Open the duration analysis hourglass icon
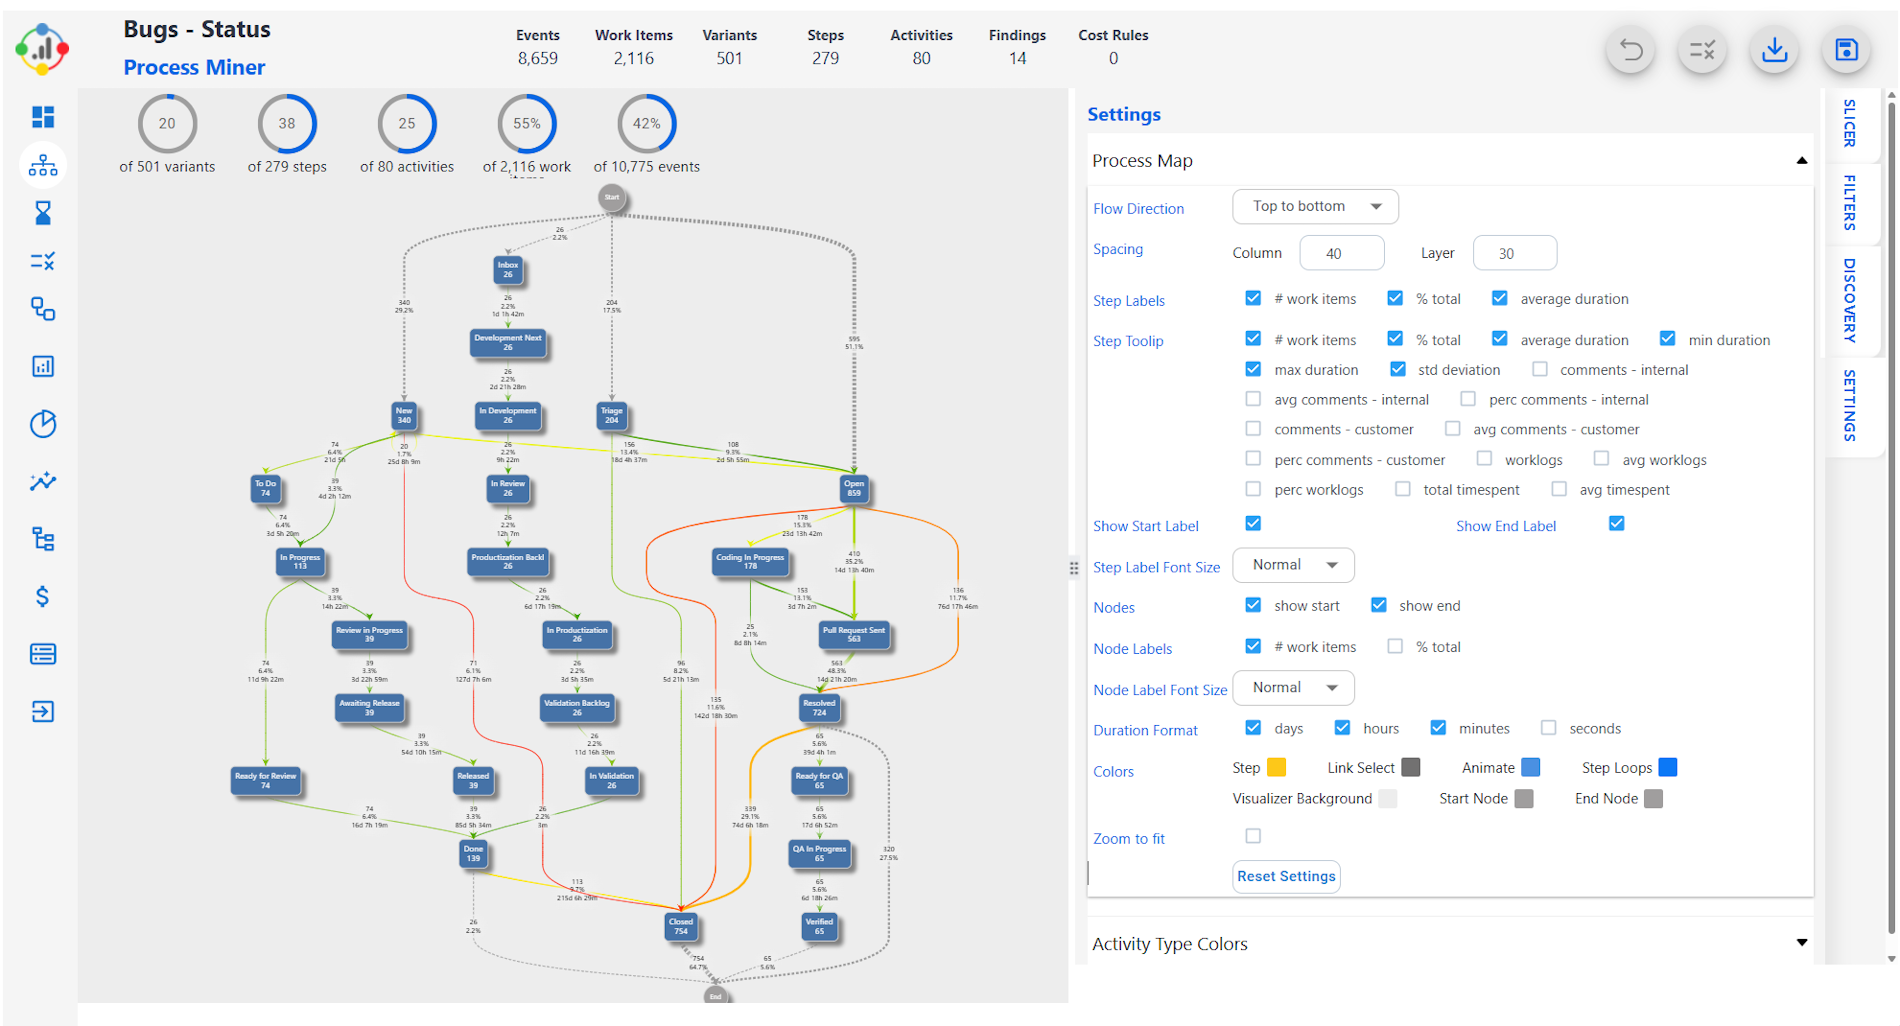Image resolution: width=1900 pixels, height=1026 pixels. coord(43,212)
